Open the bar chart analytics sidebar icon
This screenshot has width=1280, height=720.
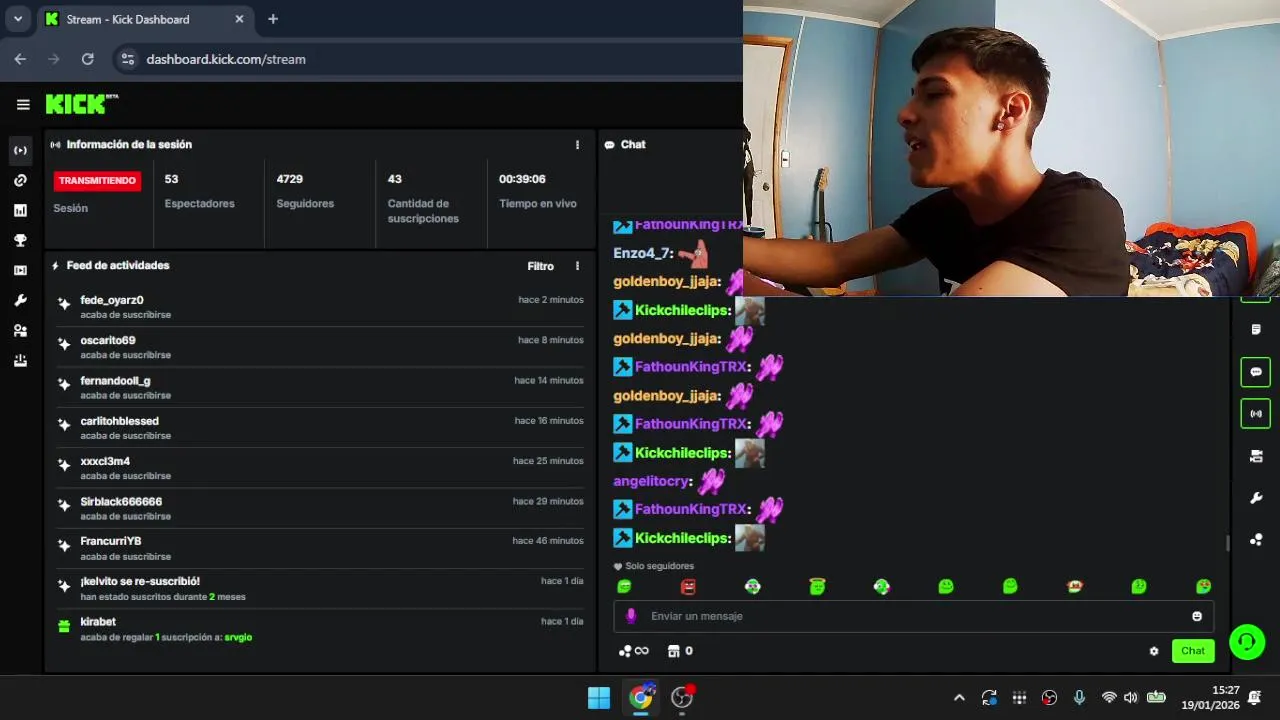pos(20,210)
